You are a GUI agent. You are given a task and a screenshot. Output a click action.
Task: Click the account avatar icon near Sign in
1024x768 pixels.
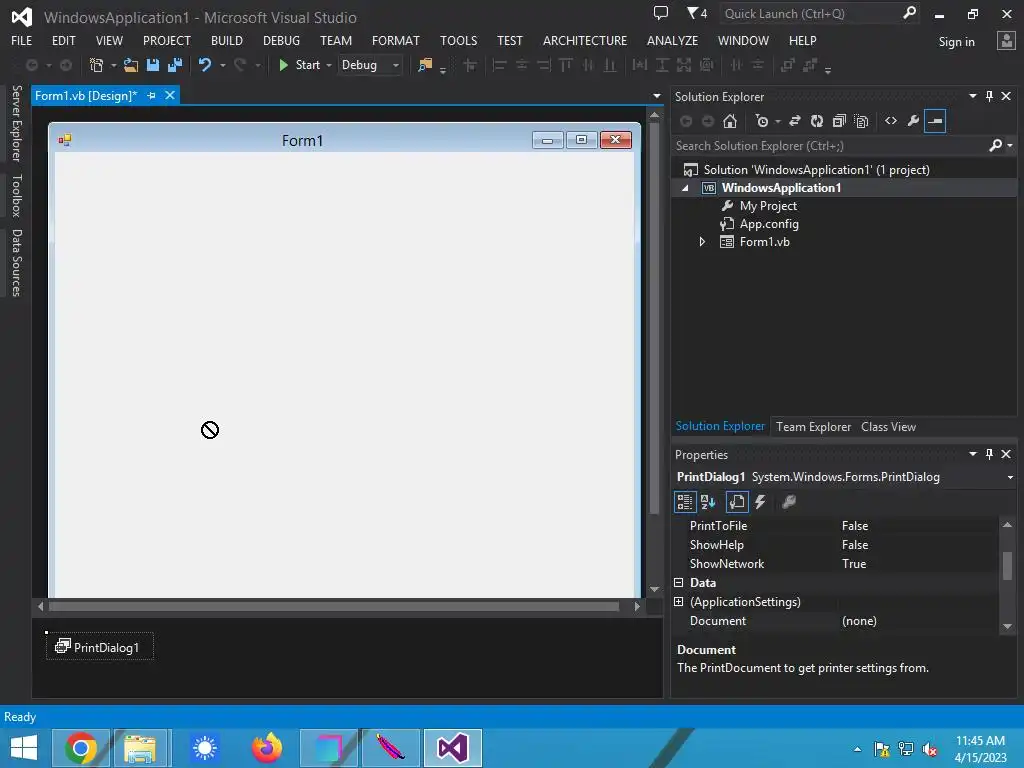coord(1006,41)
